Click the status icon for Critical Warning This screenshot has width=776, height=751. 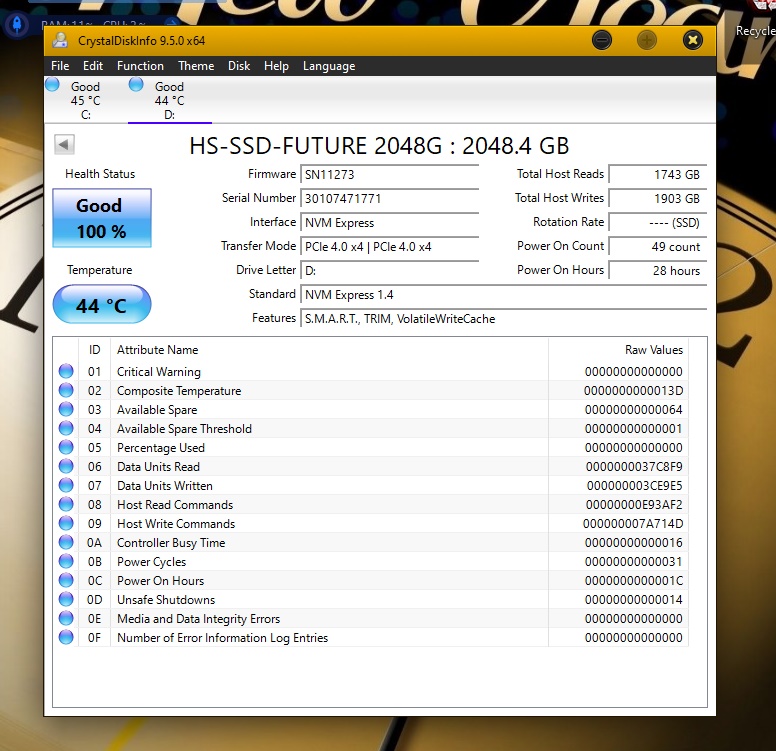tap(66, 371)
